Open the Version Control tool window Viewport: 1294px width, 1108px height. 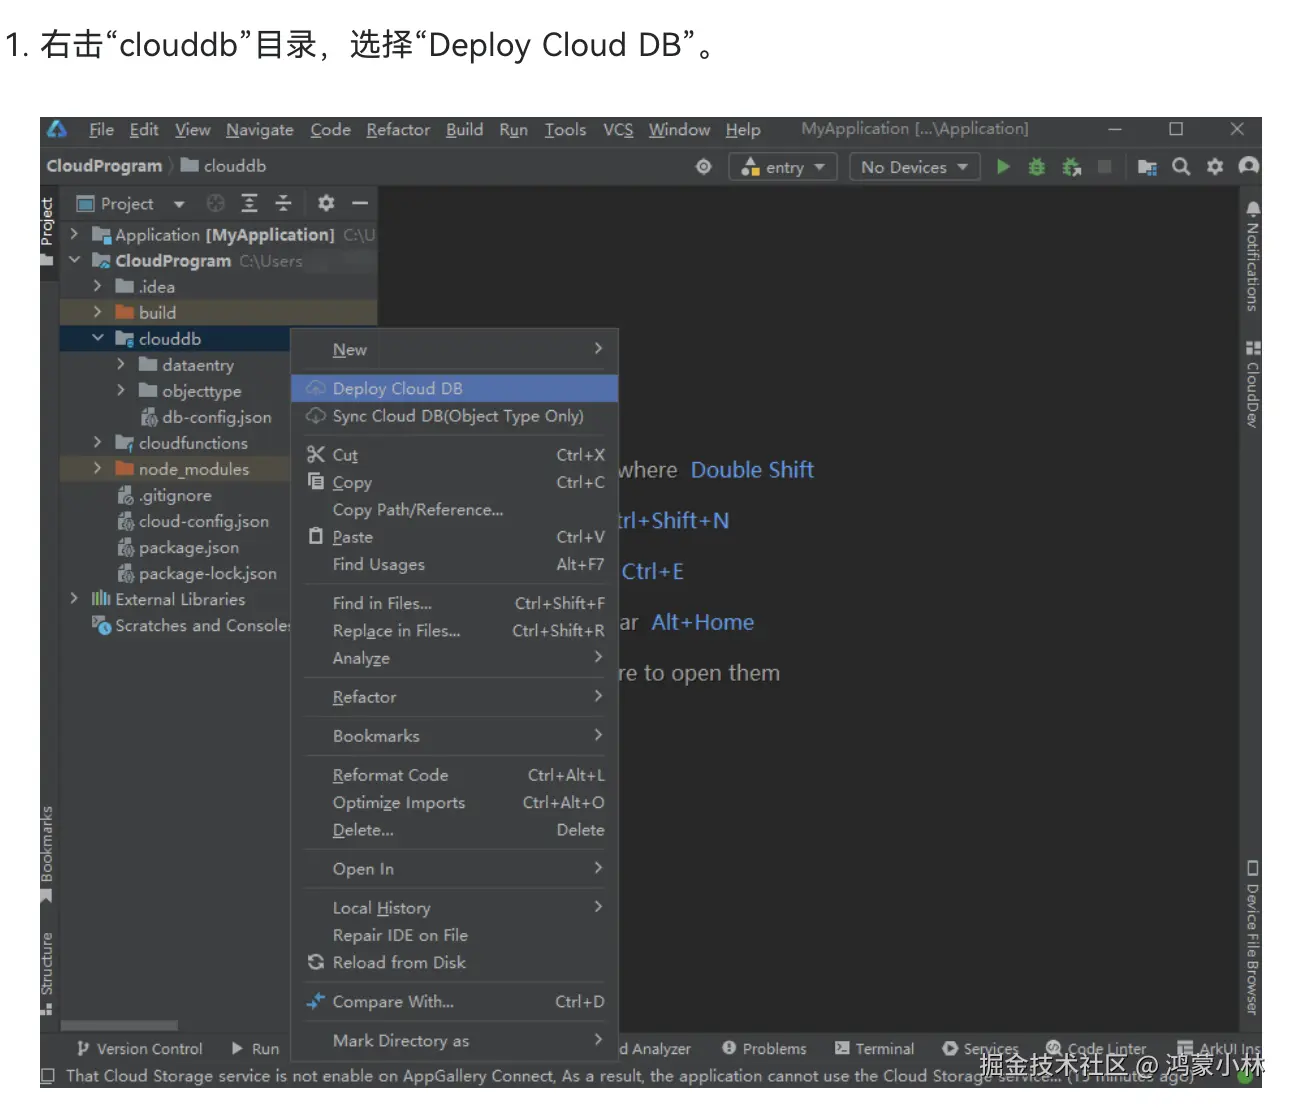[140, 1049]
